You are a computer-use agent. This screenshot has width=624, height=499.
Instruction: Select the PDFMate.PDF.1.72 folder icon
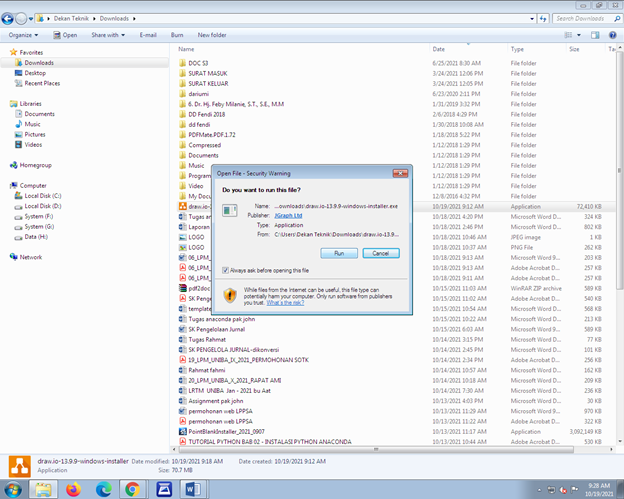183,134
